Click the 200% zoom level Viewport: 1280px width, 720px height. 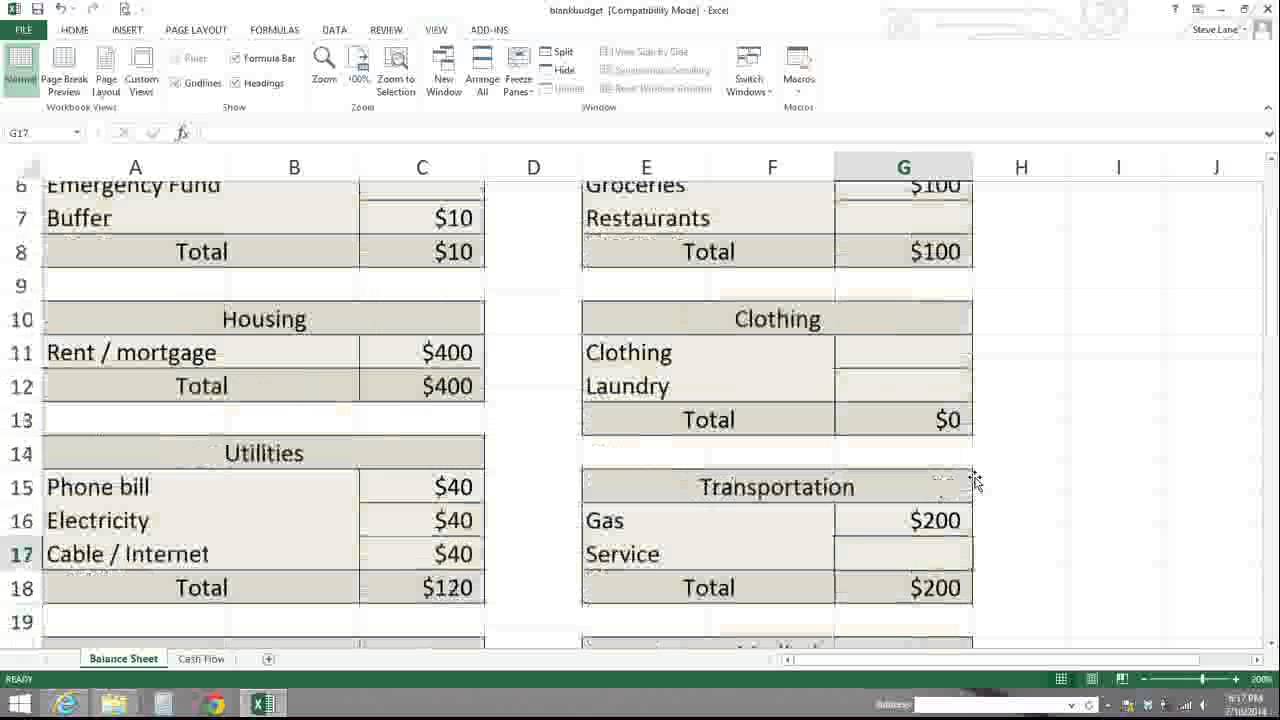pos(1262,679)
